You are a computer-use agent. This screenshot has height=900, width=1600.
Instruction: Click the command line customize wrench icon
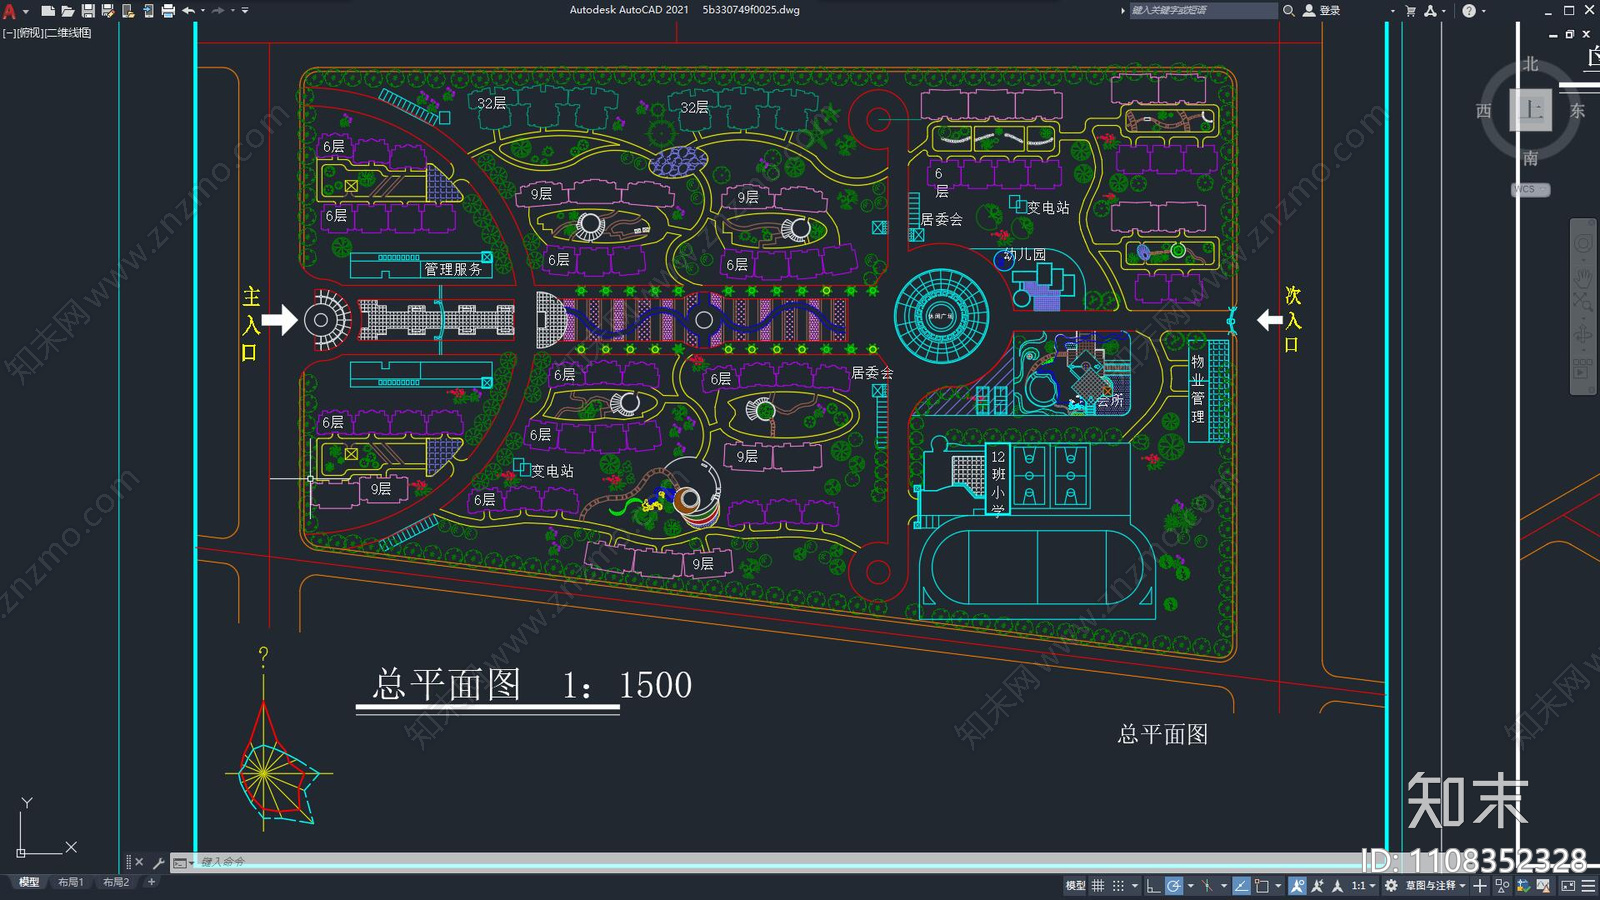click(x=158, y=862)
